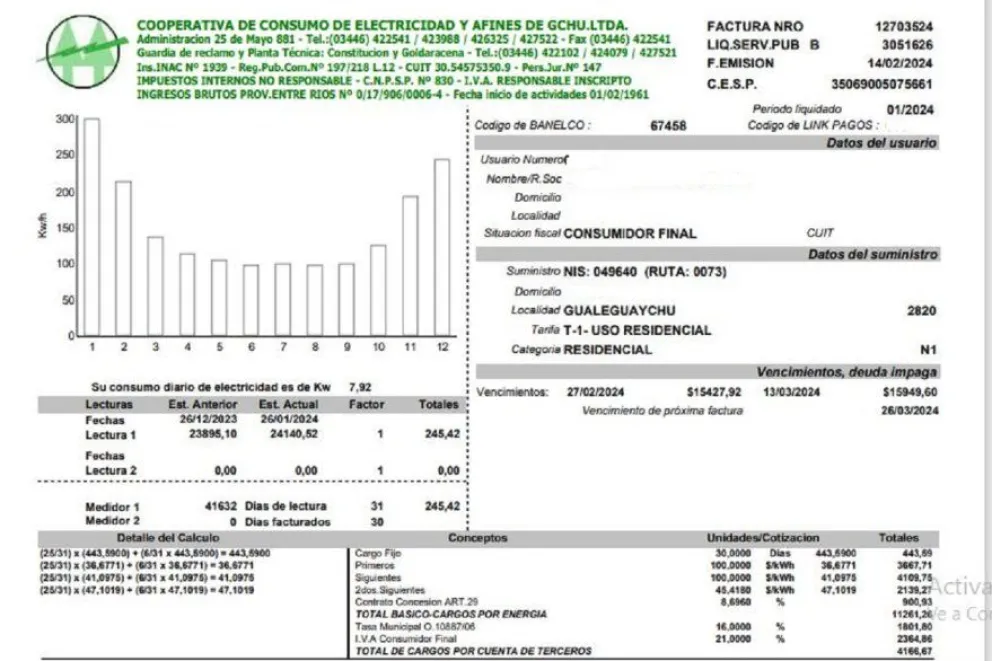Click the Datos del suministro header
The image size is (992, 661).
[x=872, y=255]
